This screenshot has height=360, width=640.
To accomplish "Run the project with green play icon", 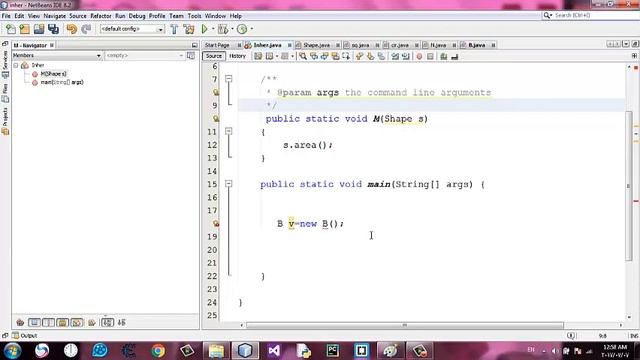I will 204,29.
